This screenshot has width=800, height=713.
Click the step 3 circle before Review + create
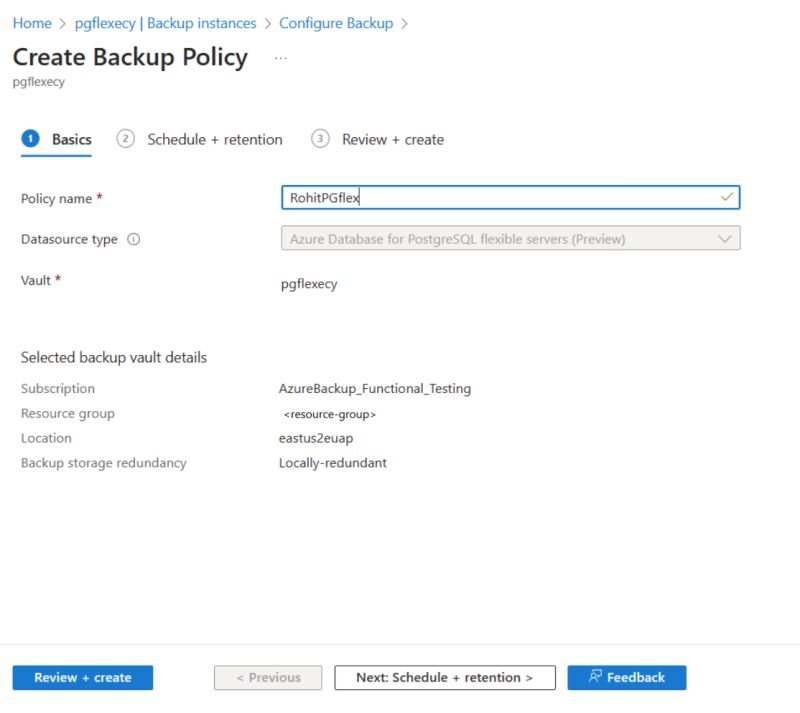click(x=321, y=139)
